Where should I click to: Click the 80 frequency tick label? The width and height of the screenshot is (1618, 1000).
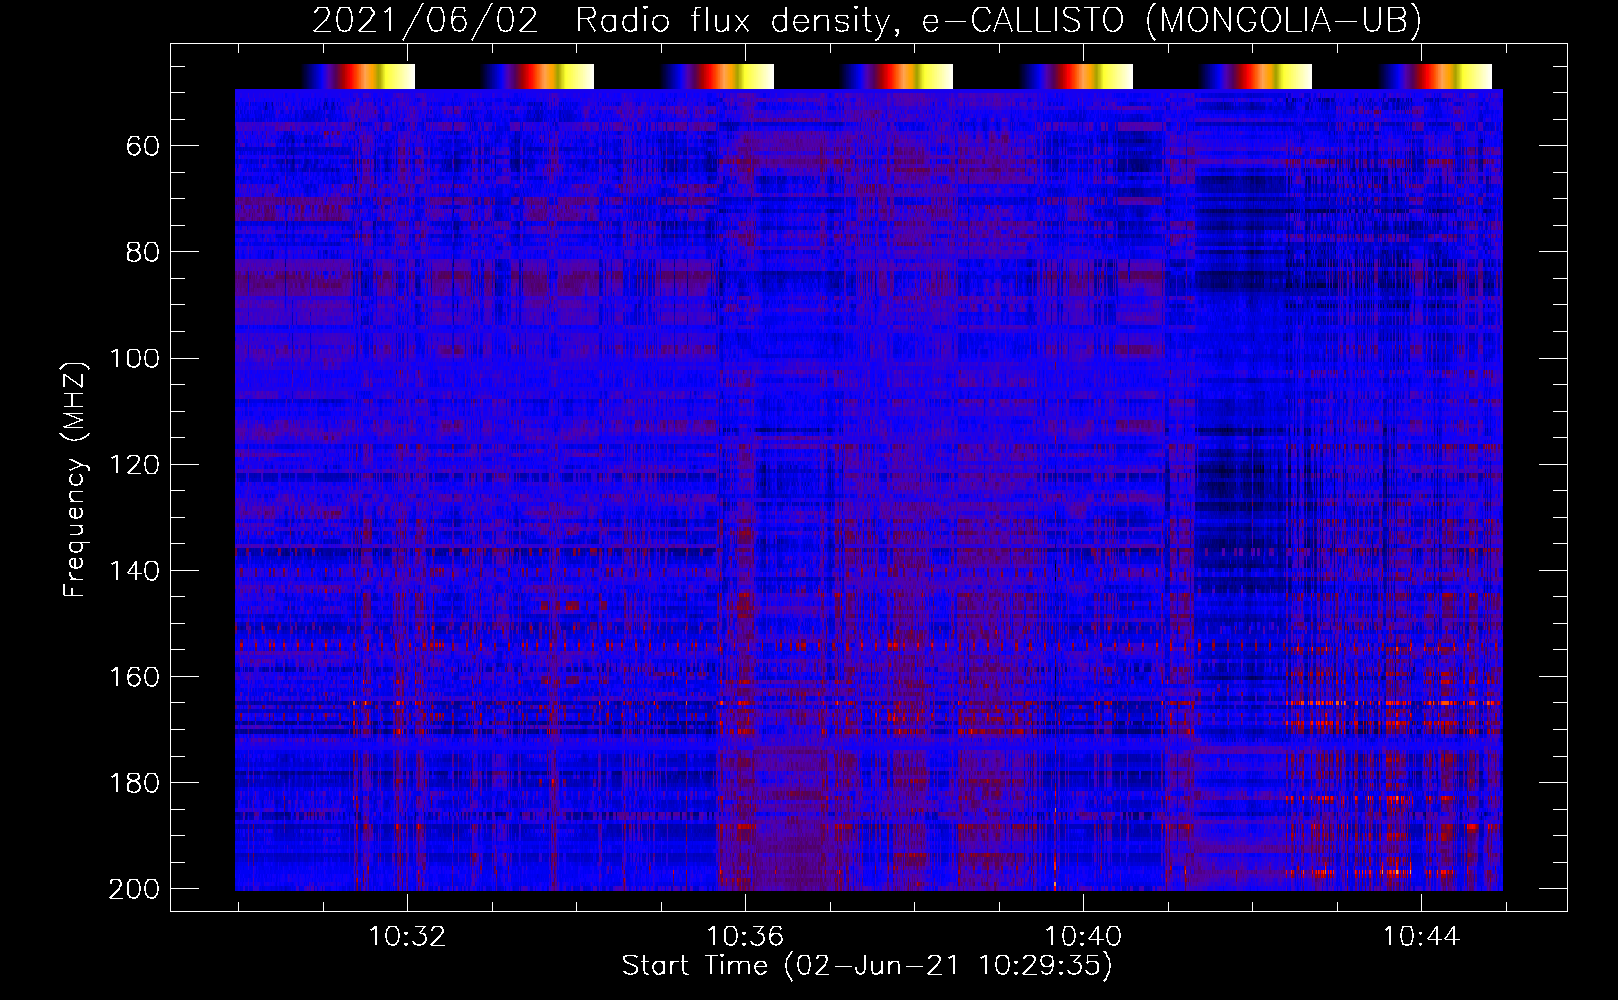tap(143, 253)
